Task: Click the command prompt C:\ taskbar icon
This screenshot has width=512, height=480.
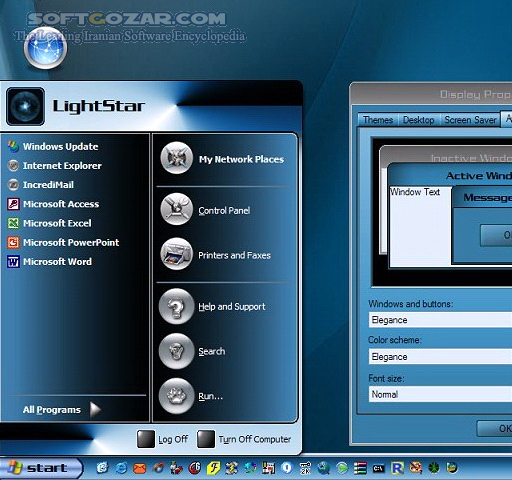Action: 378,468
